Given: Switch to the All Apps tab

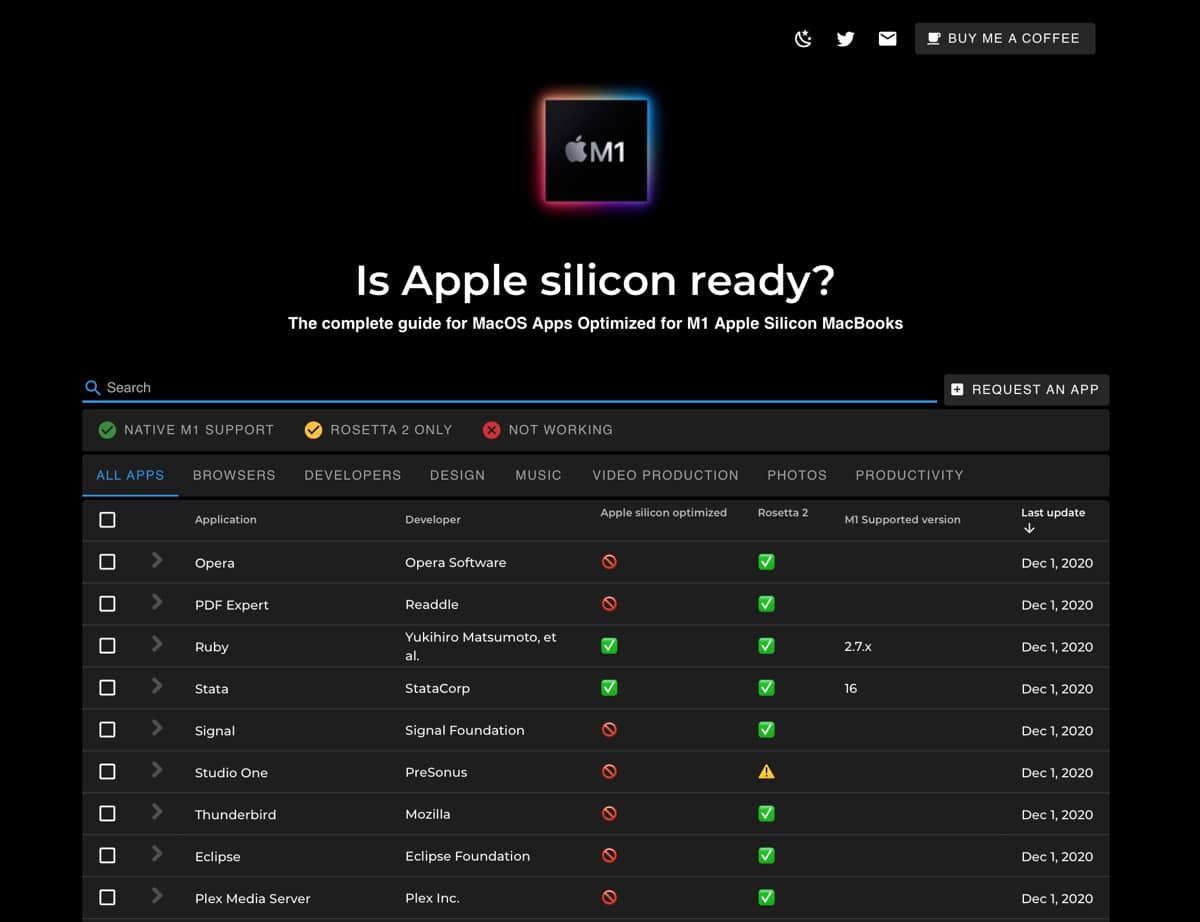Looking at the screenshot, I should pyautogui.click(x=130, y=475).
